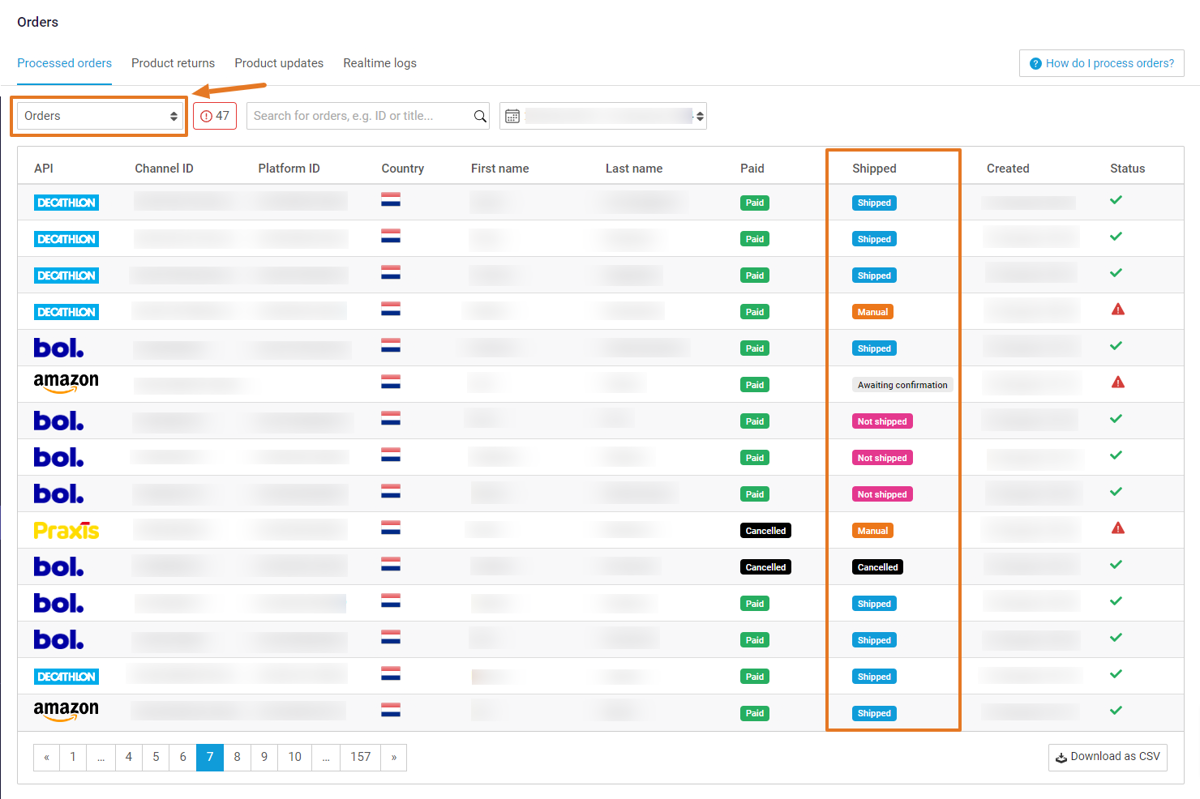Click the Awaiting confirmation badge
Image resolution: width=1200 pixels, height=799 pixels.
[902, 385]
